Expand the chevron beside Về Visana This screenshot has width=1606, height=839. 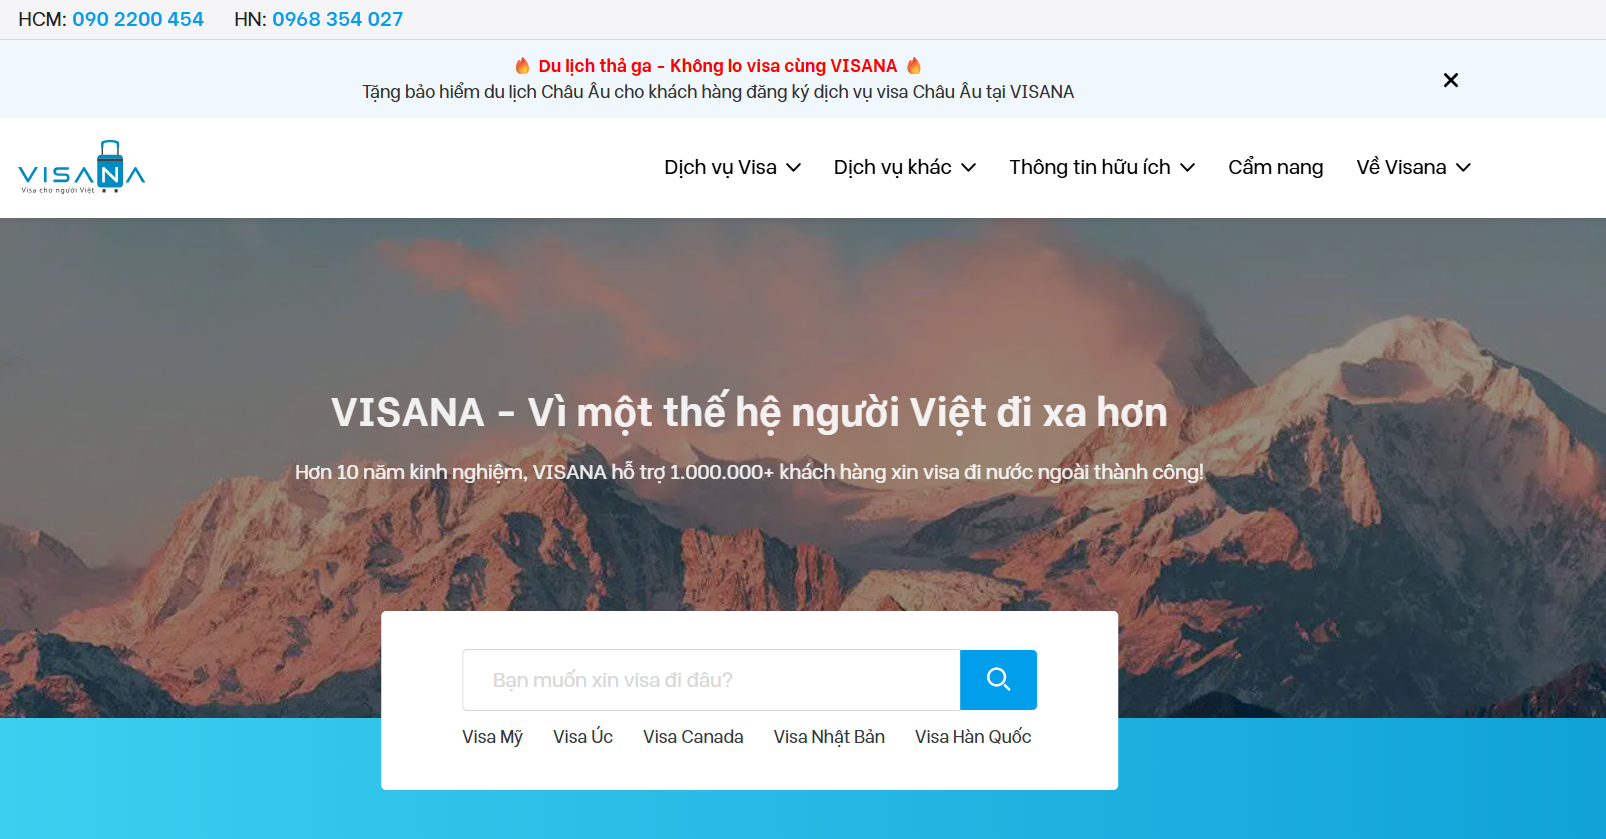1464,168
